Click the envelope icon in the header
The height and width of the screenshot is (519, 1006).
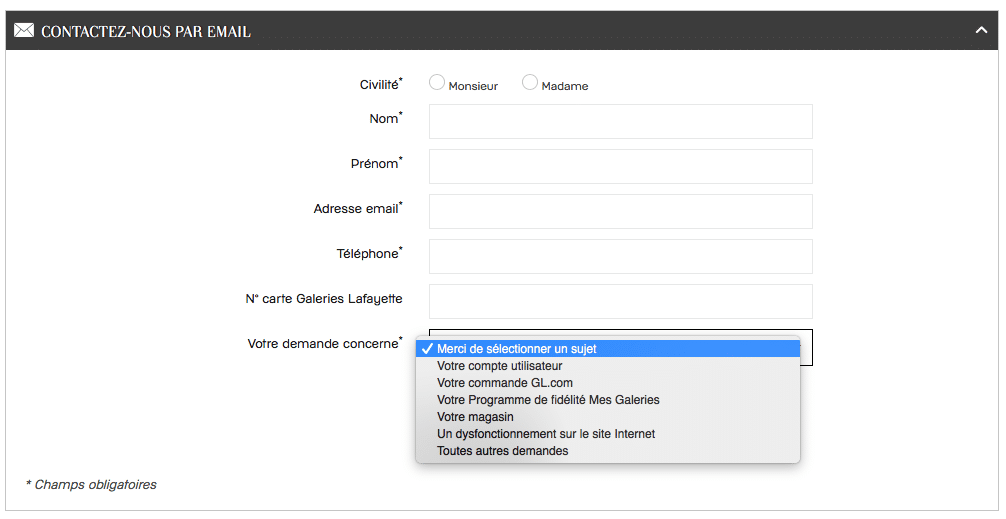tap(23, 31)
